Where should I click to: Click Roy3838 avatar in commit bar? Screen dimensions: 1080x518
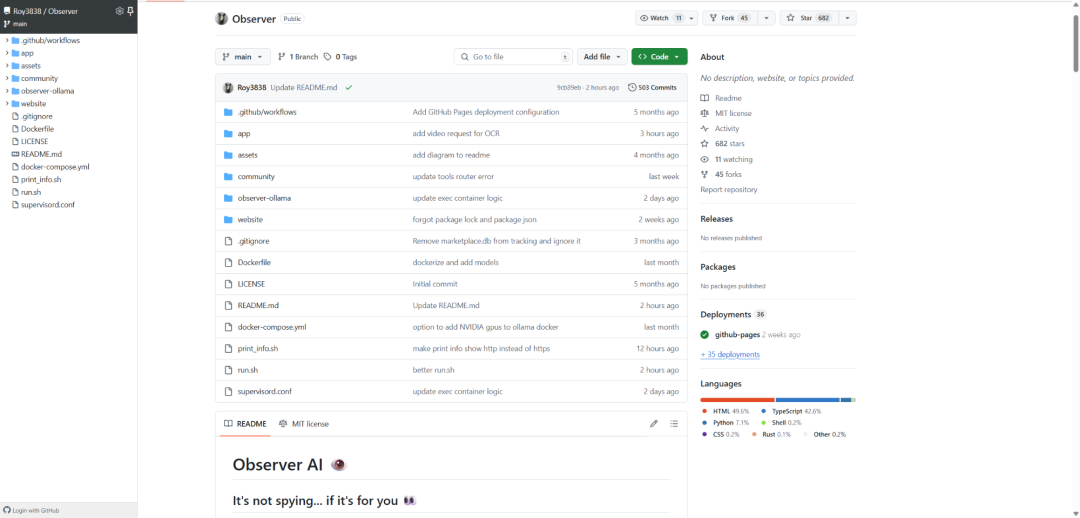coord(228,87)
